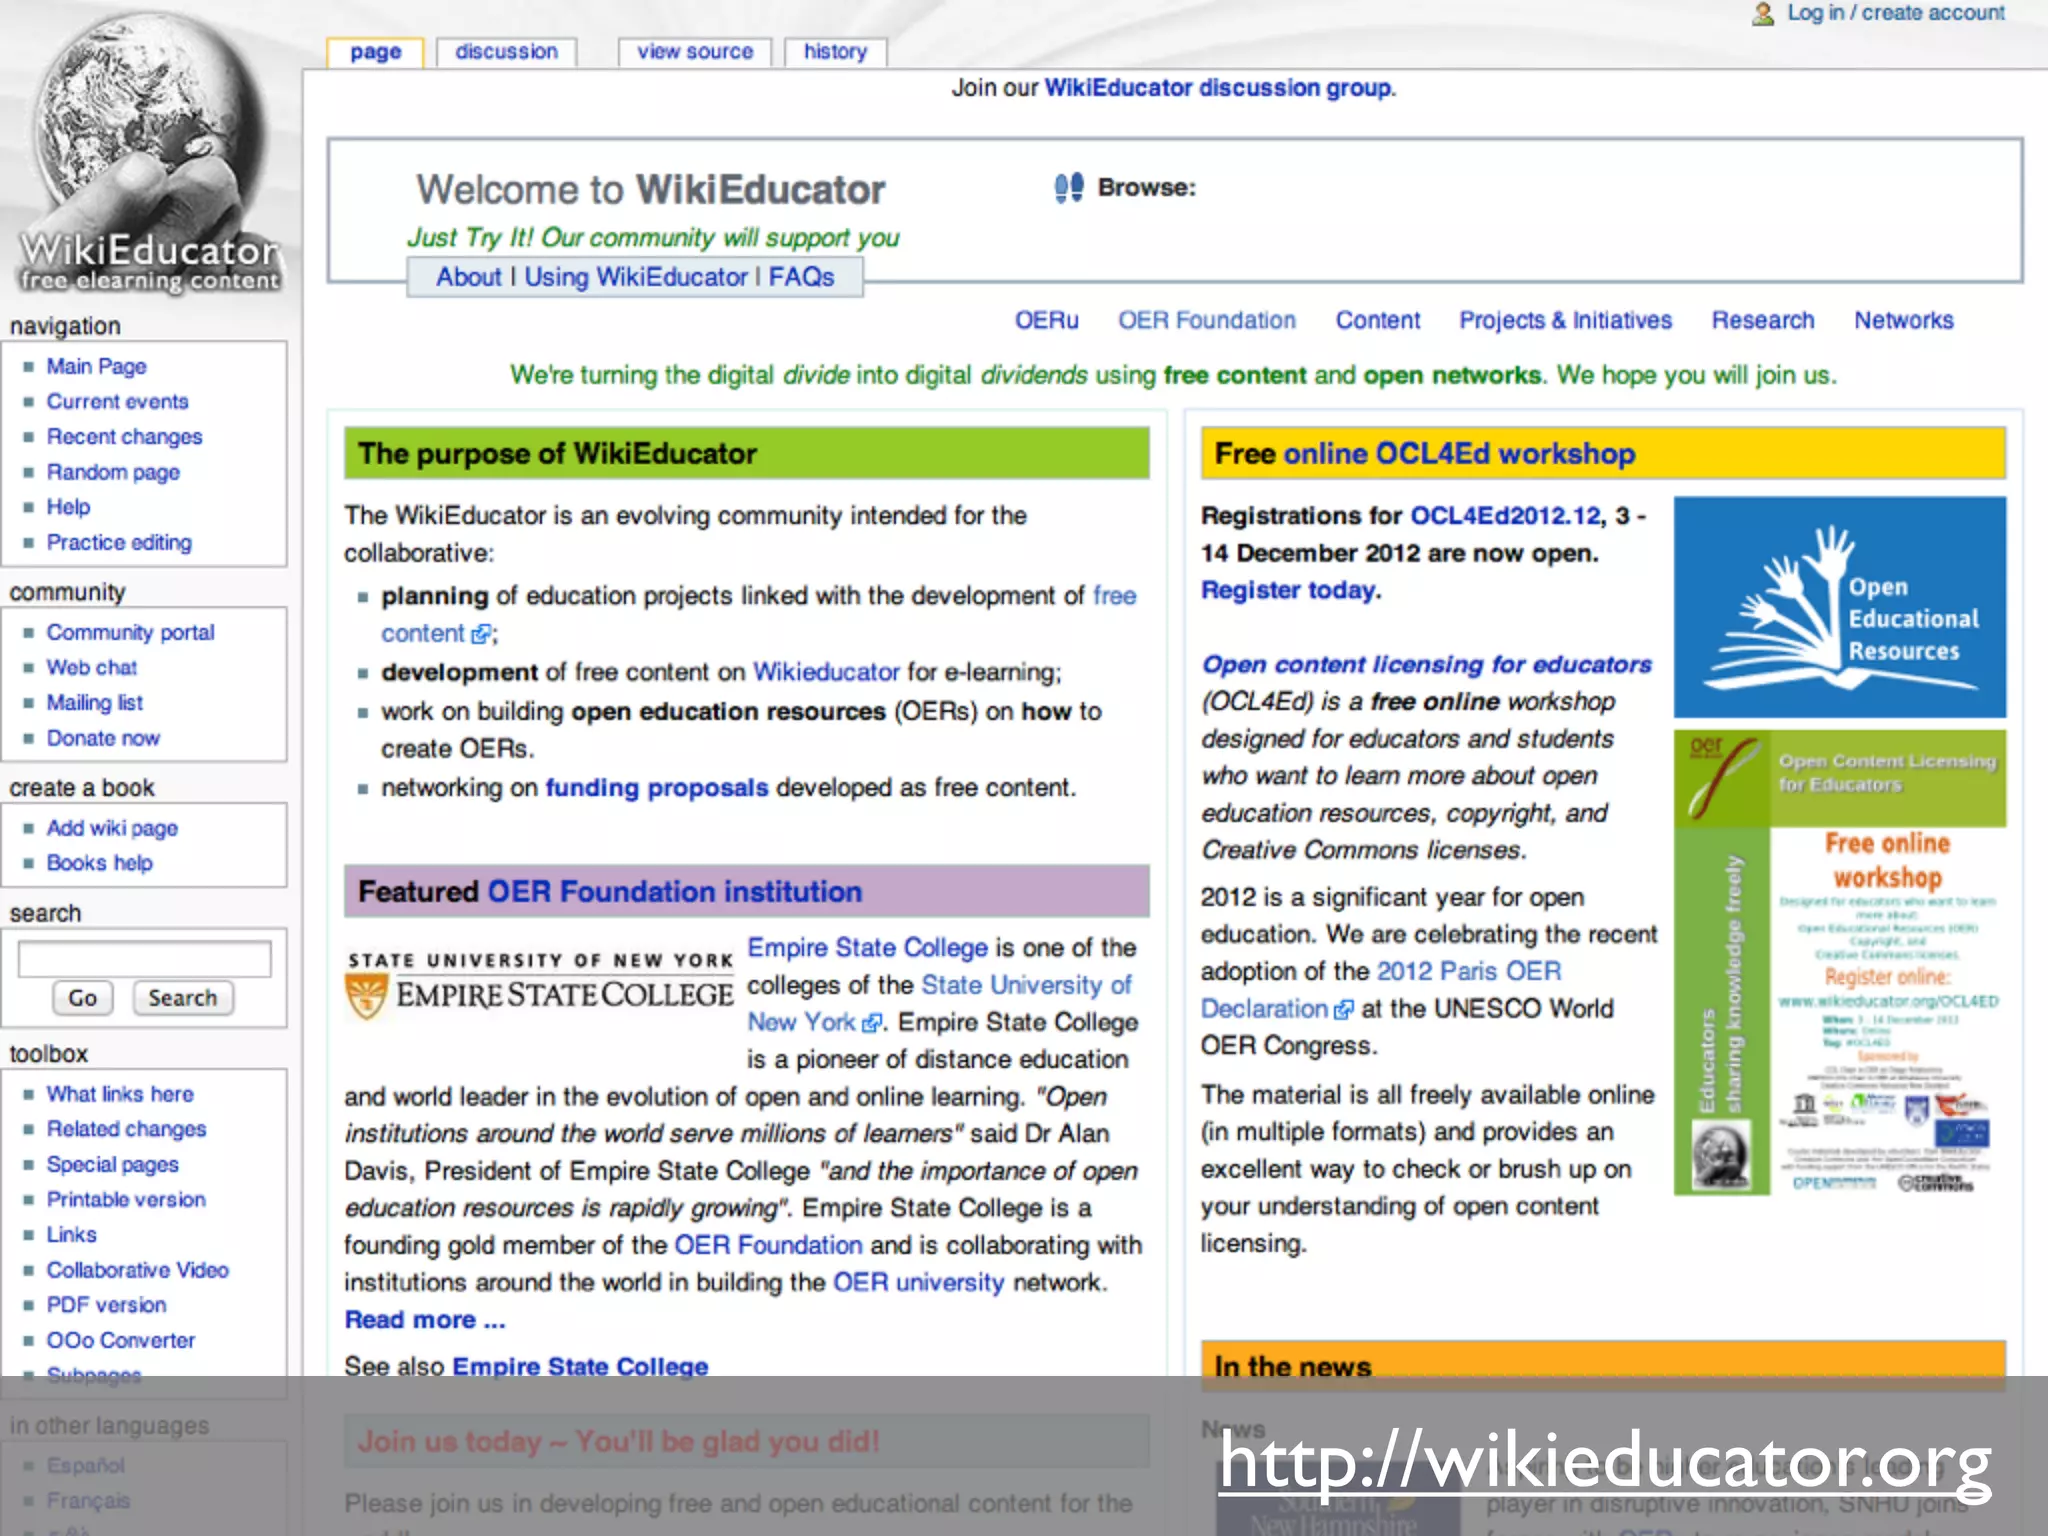
Task: Open Collaborative Video link
Action: (137, 1270)
